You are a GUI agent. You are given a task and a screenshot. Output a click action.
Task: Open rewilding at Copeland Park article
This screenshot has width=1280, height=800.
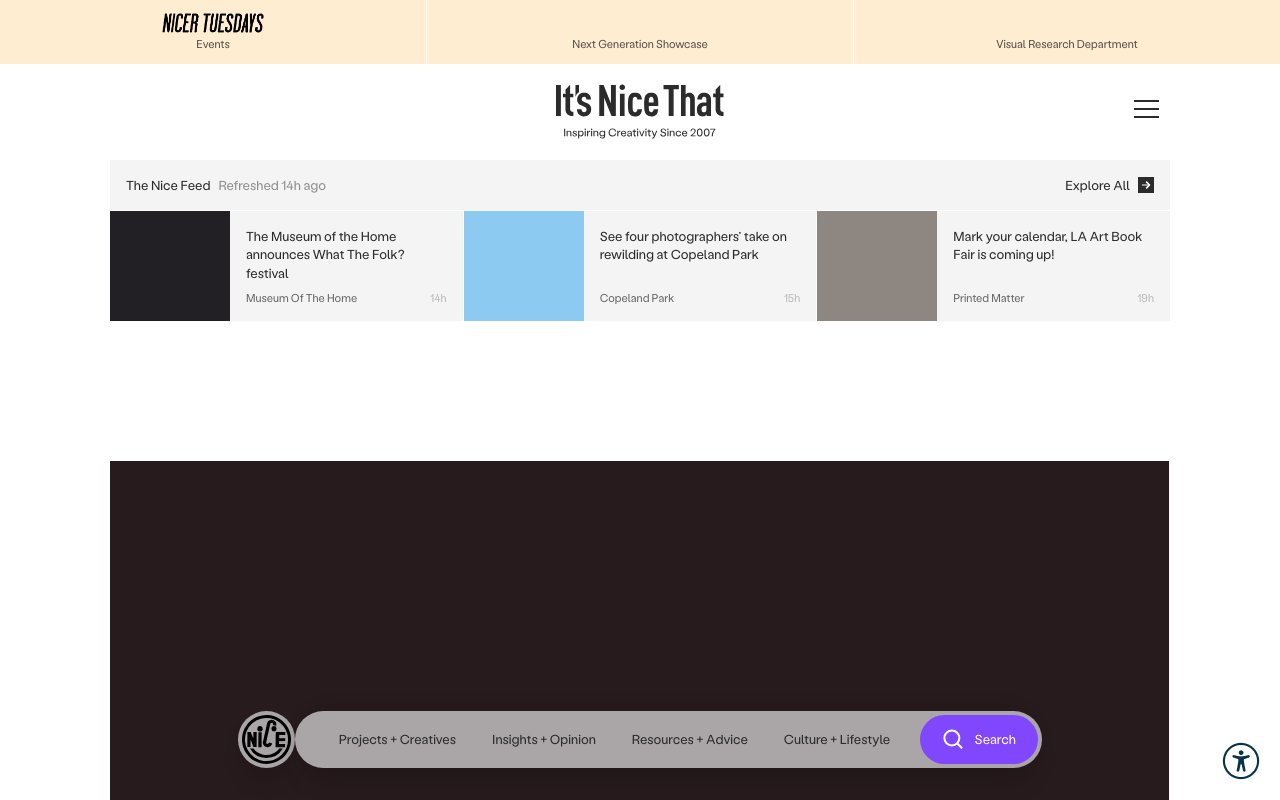pyautogui.click(x=693, y=246)
